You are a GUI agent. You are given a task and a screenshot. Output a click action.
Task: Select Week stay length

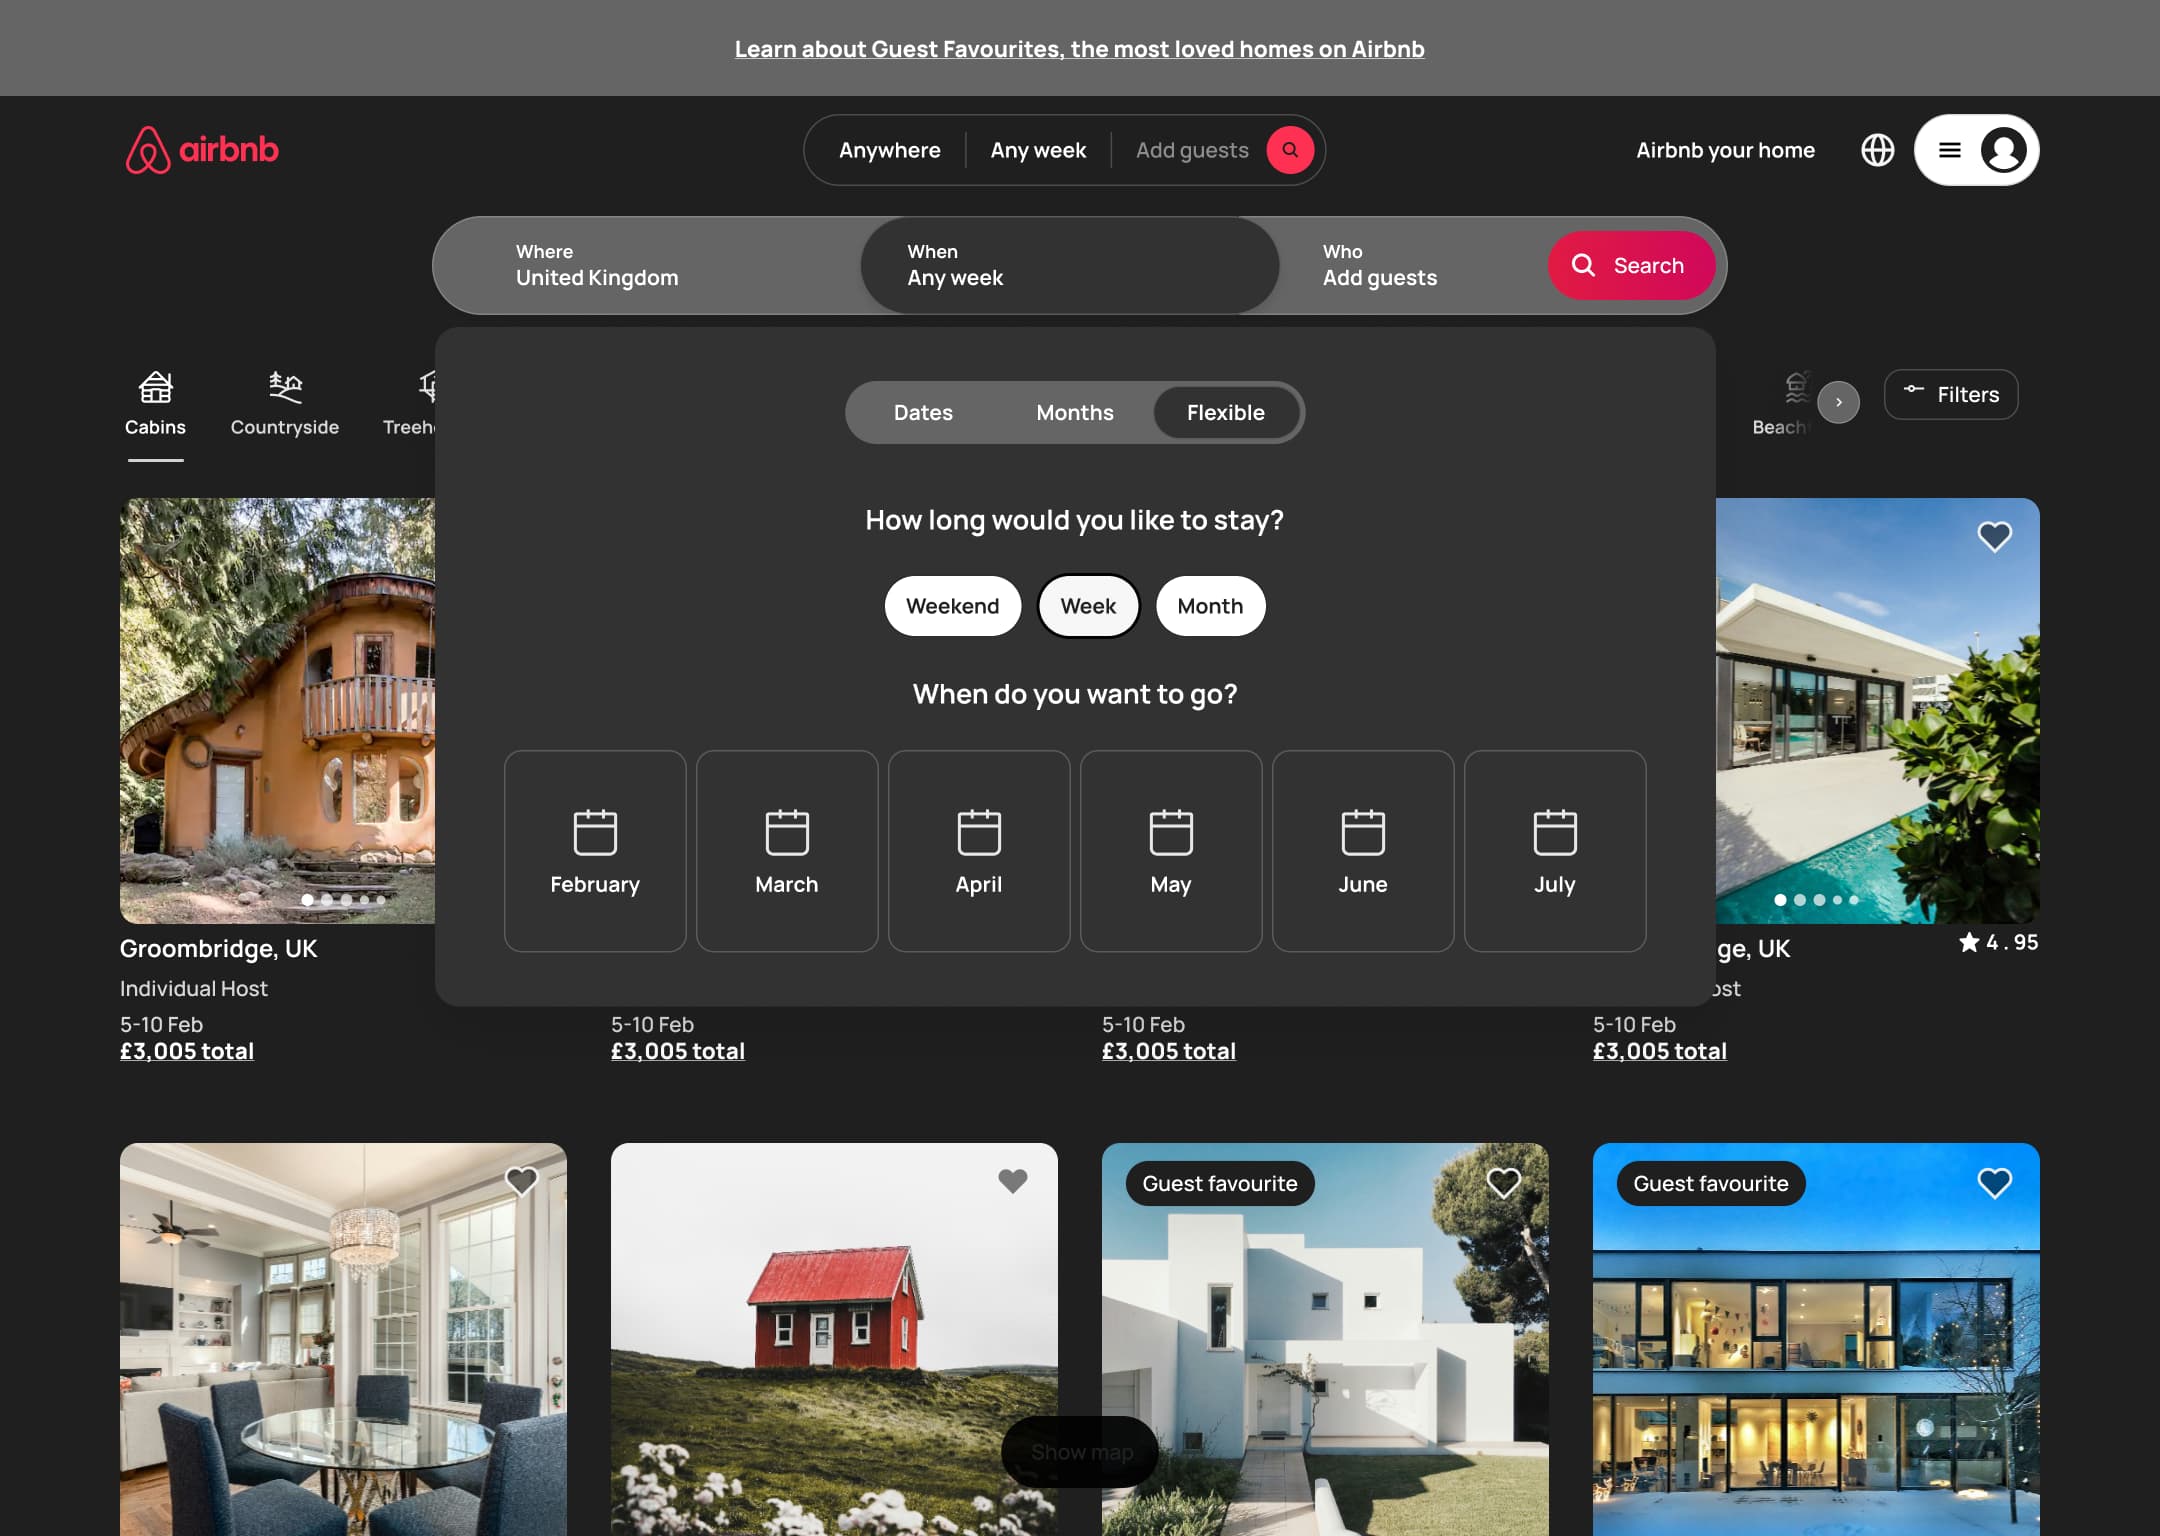click(x=1088, y=606)
